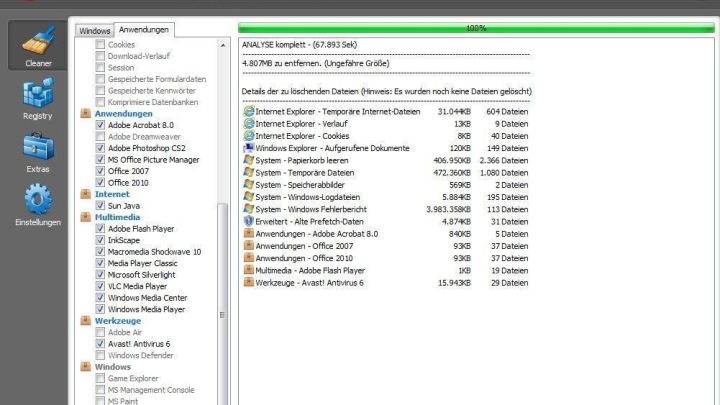The height and width of the screenshot is (405, 720).
Task: Select the Windows group heading in tree
Action: (113, 366)
